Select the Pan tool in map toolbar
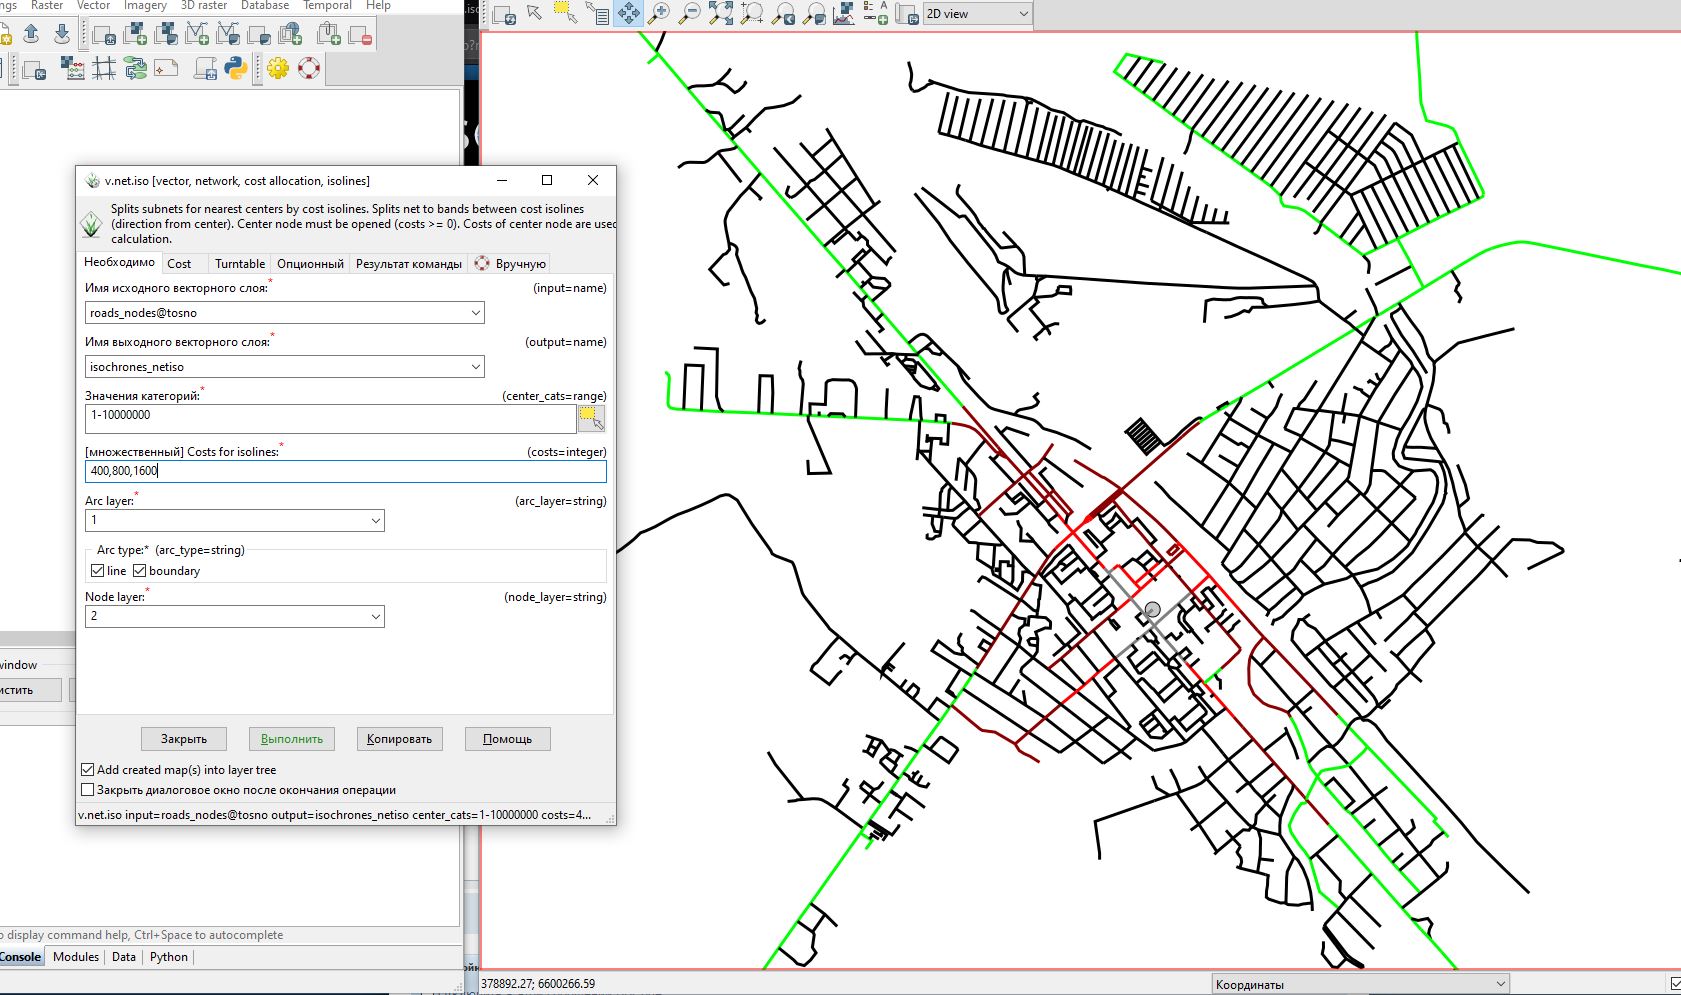 click(629, 14)
